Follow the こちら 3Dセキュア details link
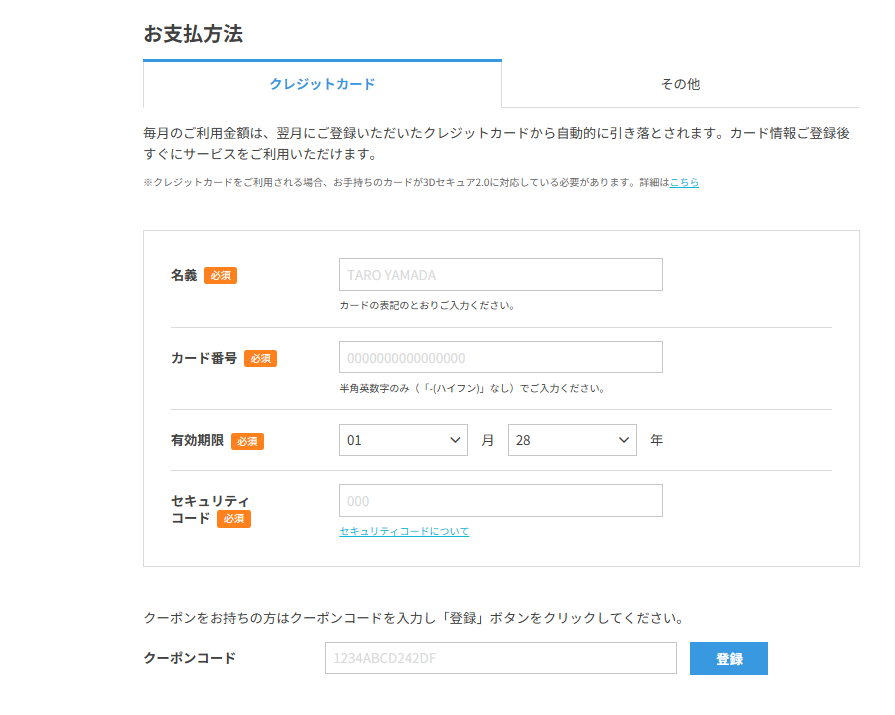Image resolution: width=895 pixels, height=715 pixels. pyautogui.click(x=684, y=183)
